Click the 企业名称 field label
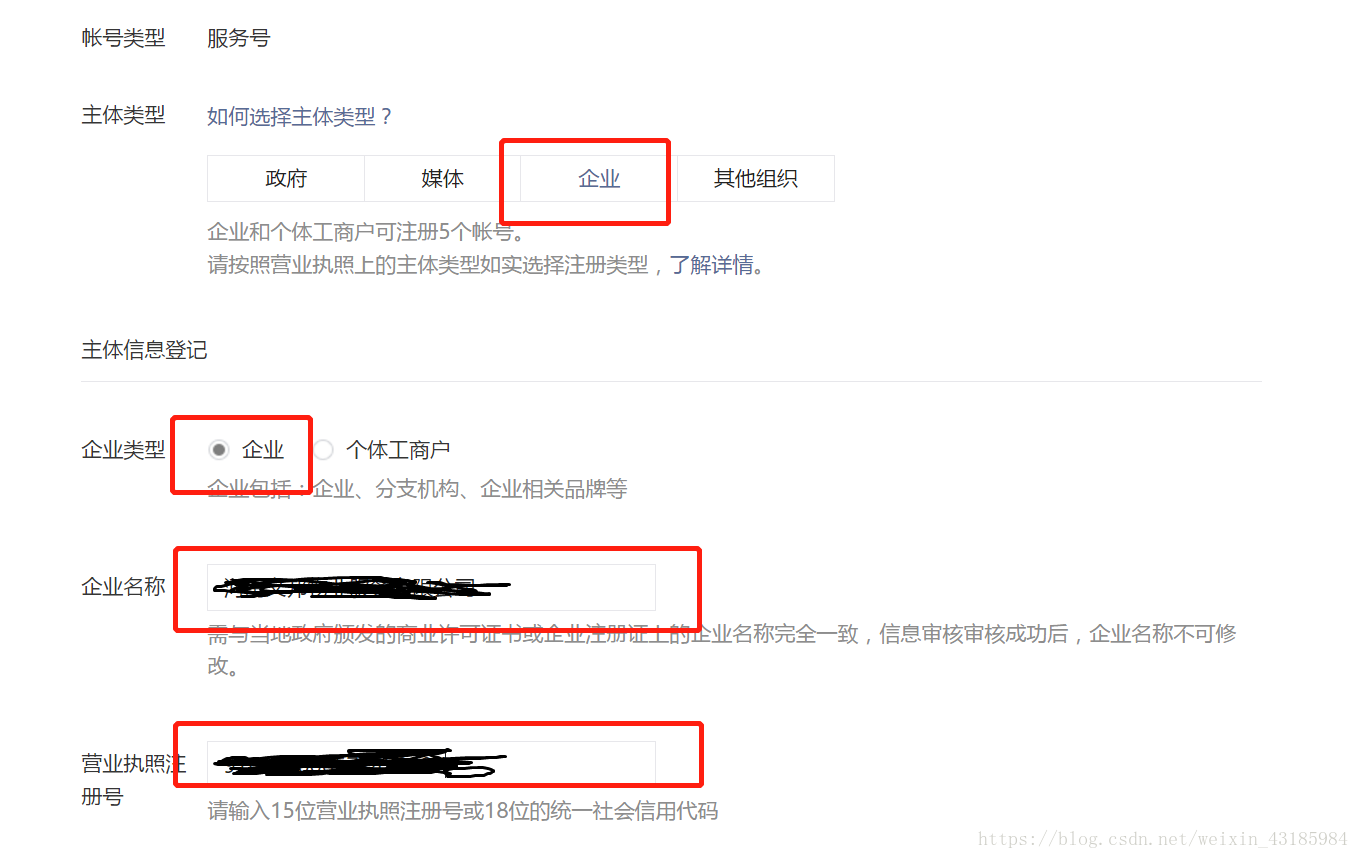1360x859 pixels. pos(123,587)
